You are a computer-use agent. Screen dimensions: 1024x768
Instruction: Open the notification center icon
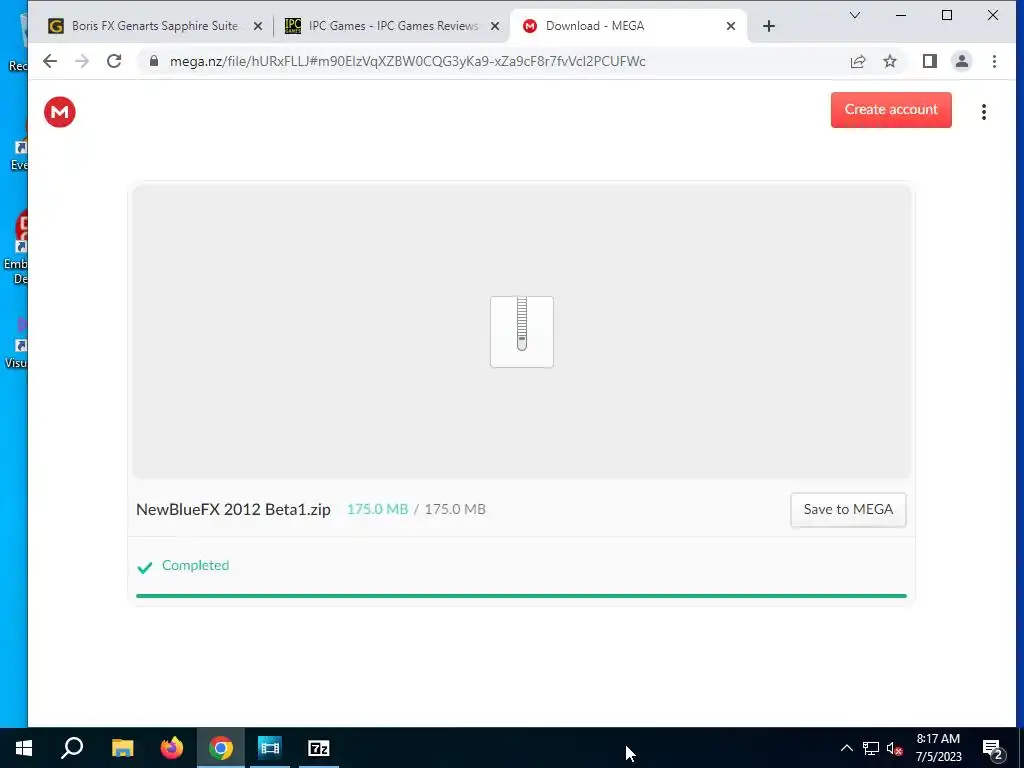click(993, 749)
